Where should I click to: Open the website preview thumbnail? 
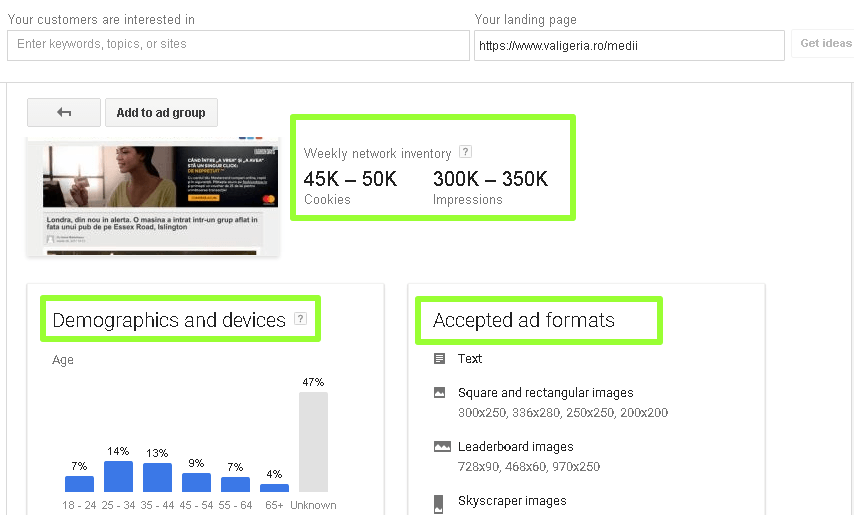pos(153,196)
